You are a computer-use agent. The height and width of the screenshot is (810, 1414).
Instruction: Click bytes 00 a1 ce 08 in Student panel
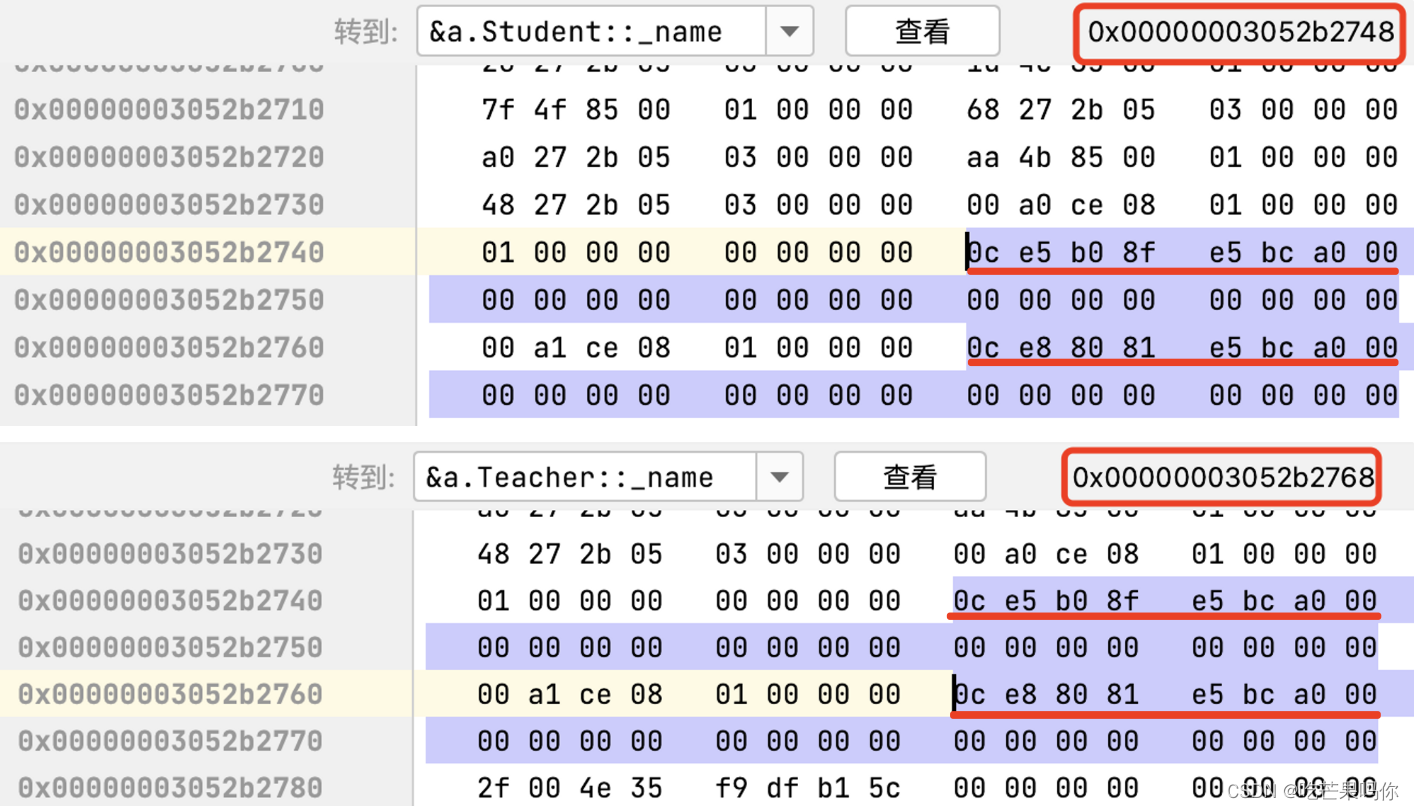click(x=576, y=348)
